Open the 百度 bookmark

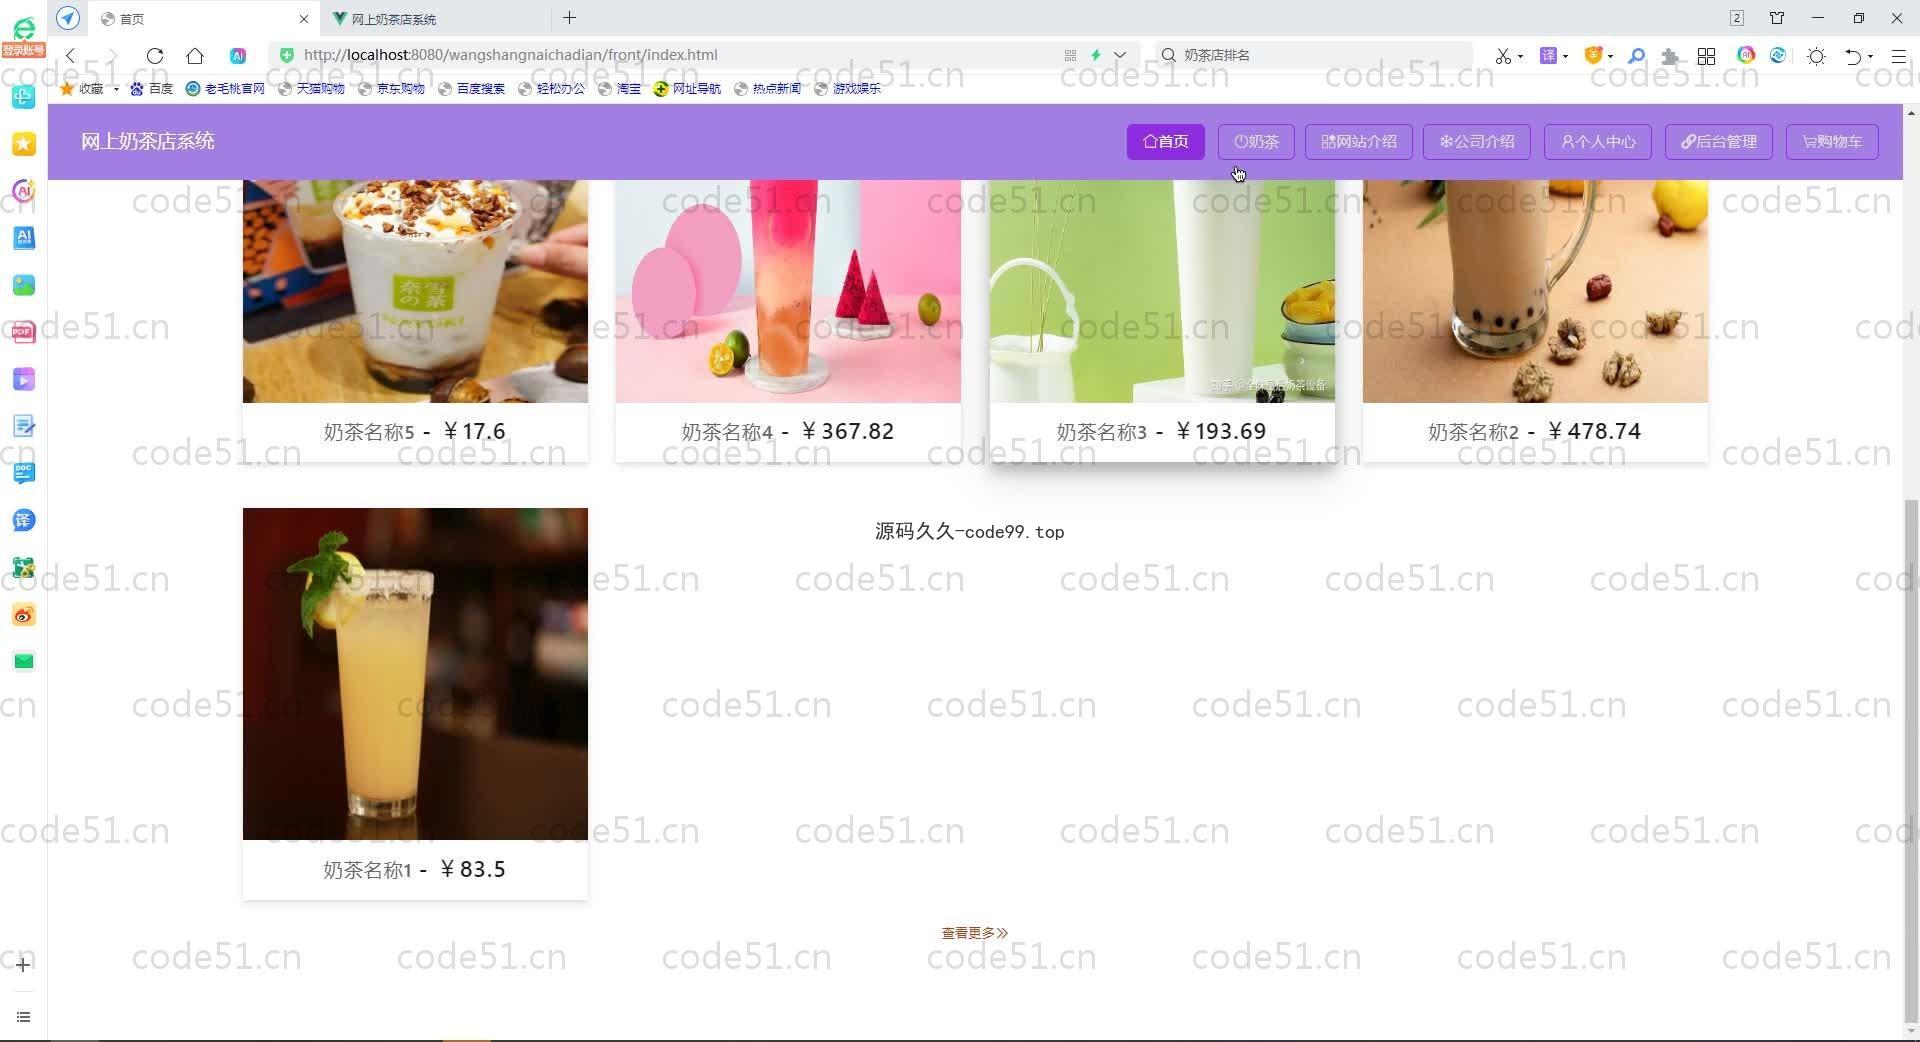pos(151,89)
